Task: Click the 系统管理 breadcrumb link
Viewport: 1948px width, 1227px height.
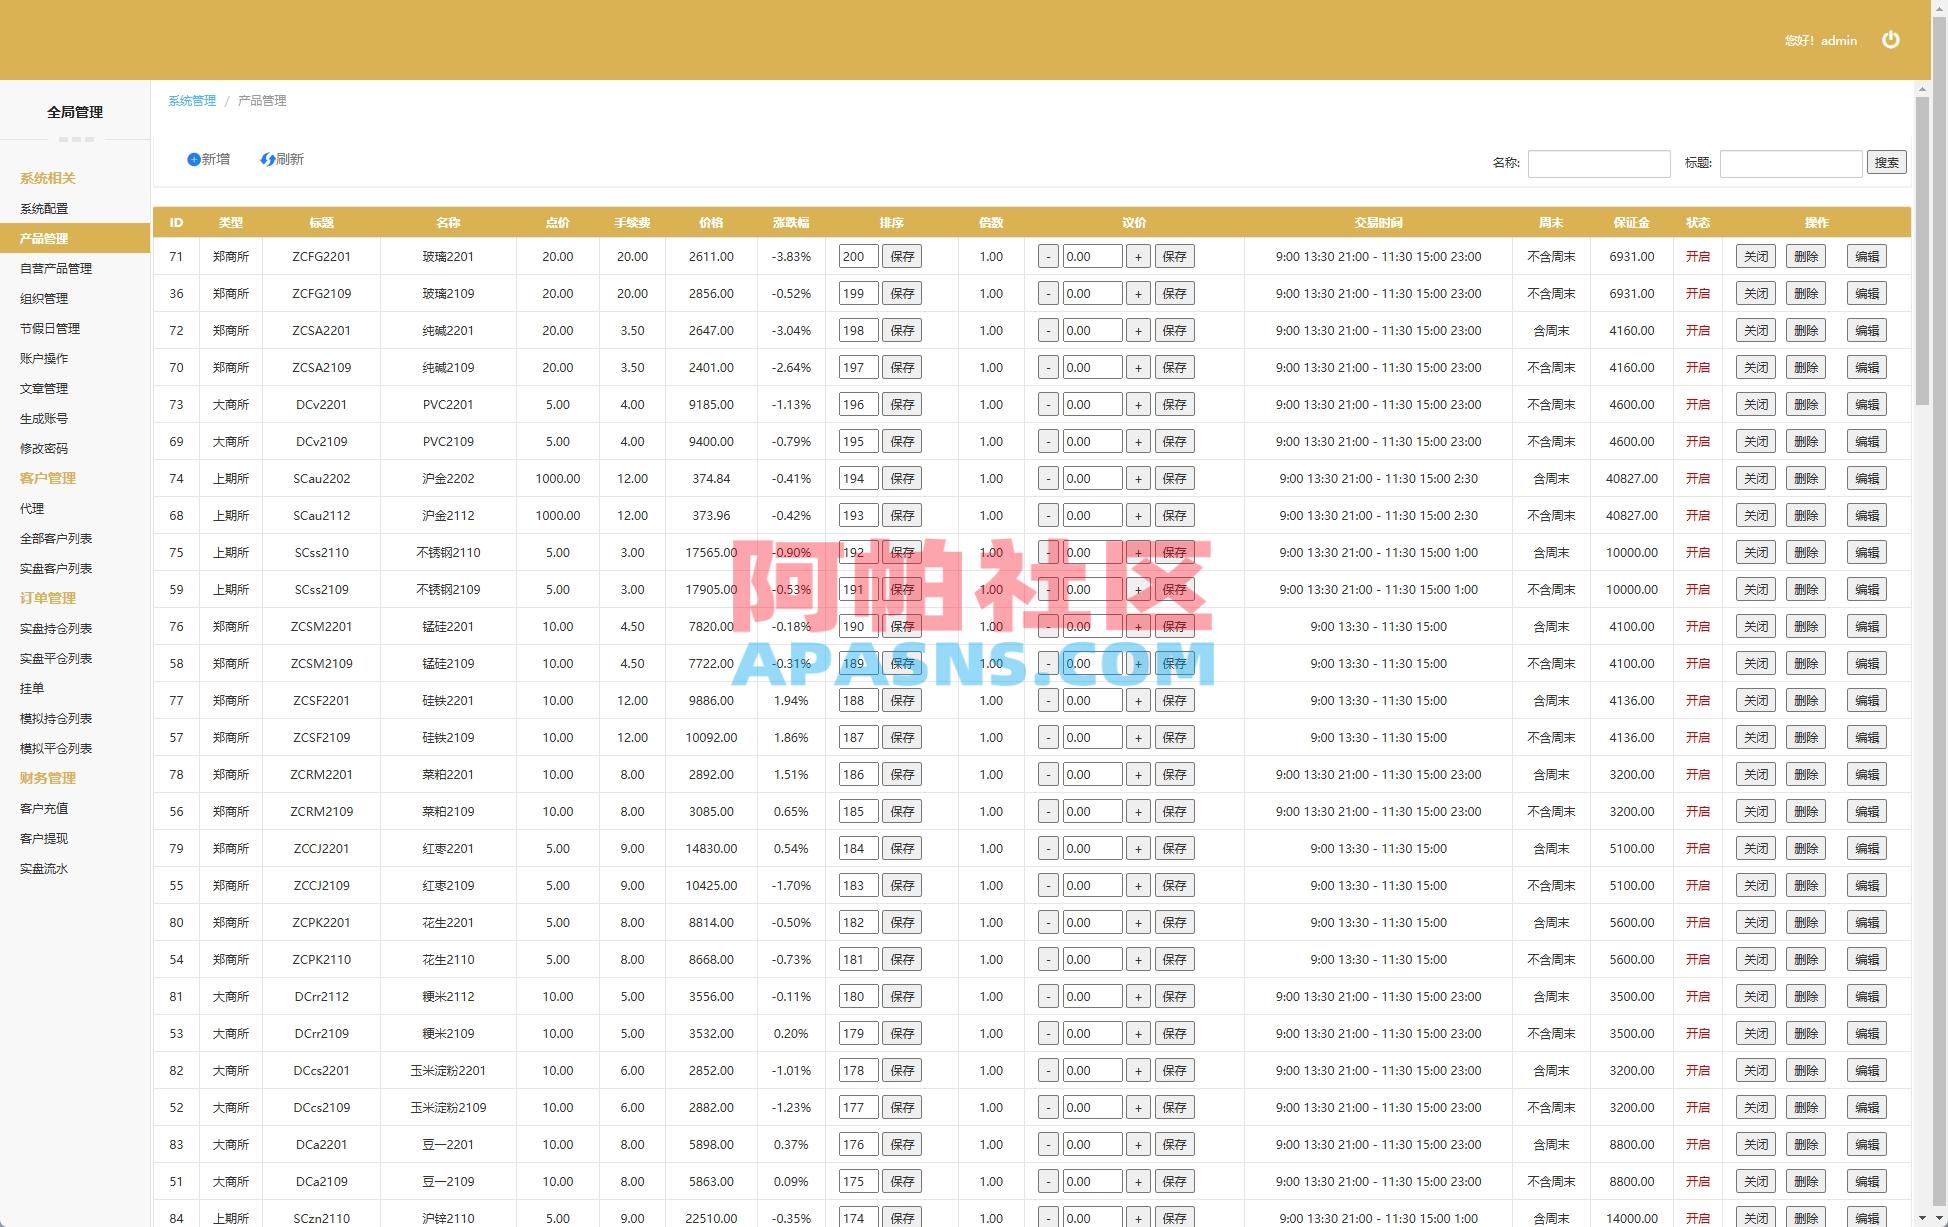Action: click(191, 100)
